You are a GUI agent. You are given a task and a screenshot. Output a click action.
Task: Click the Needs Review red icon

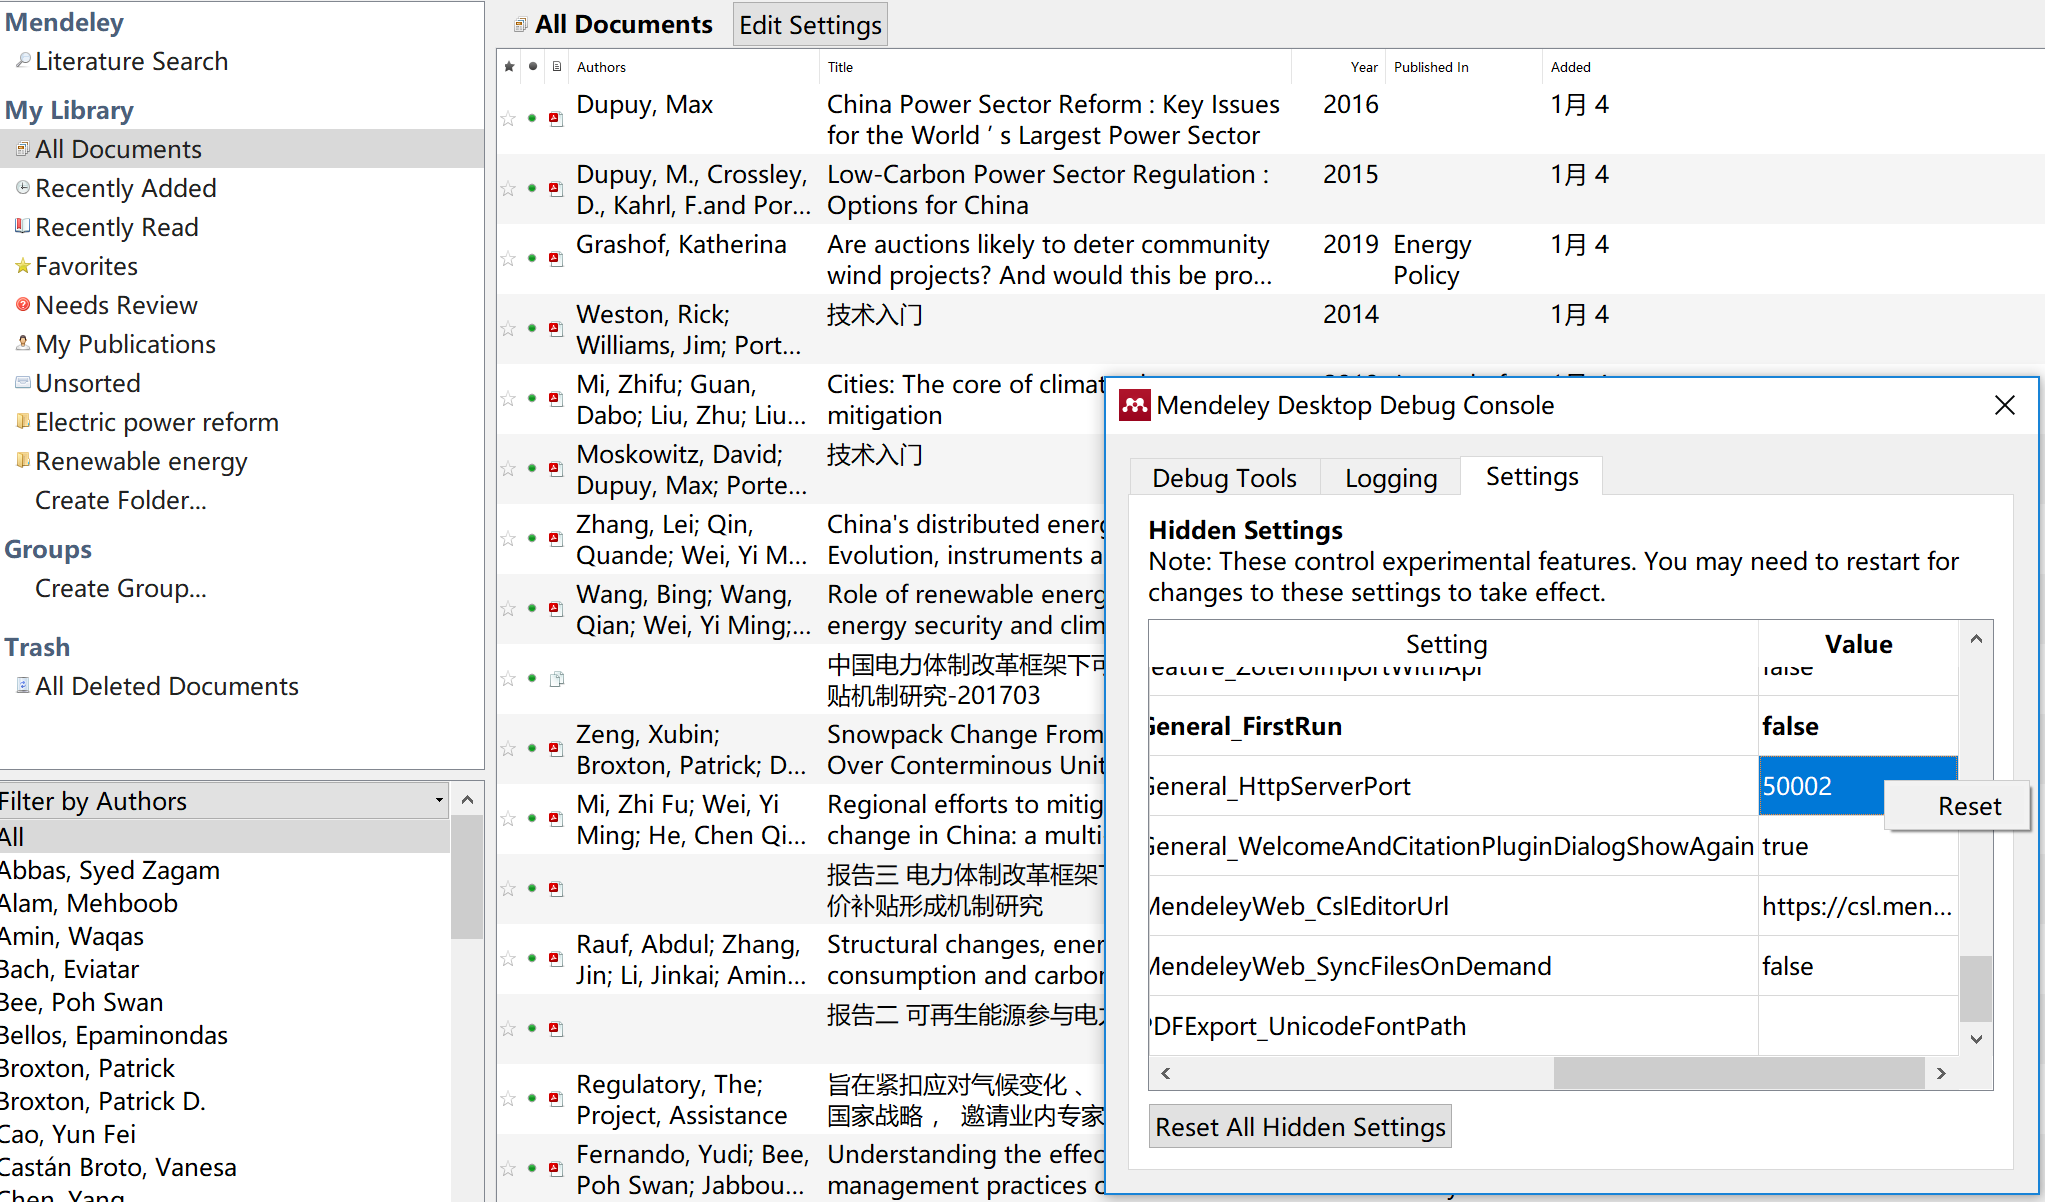(23, 305)
